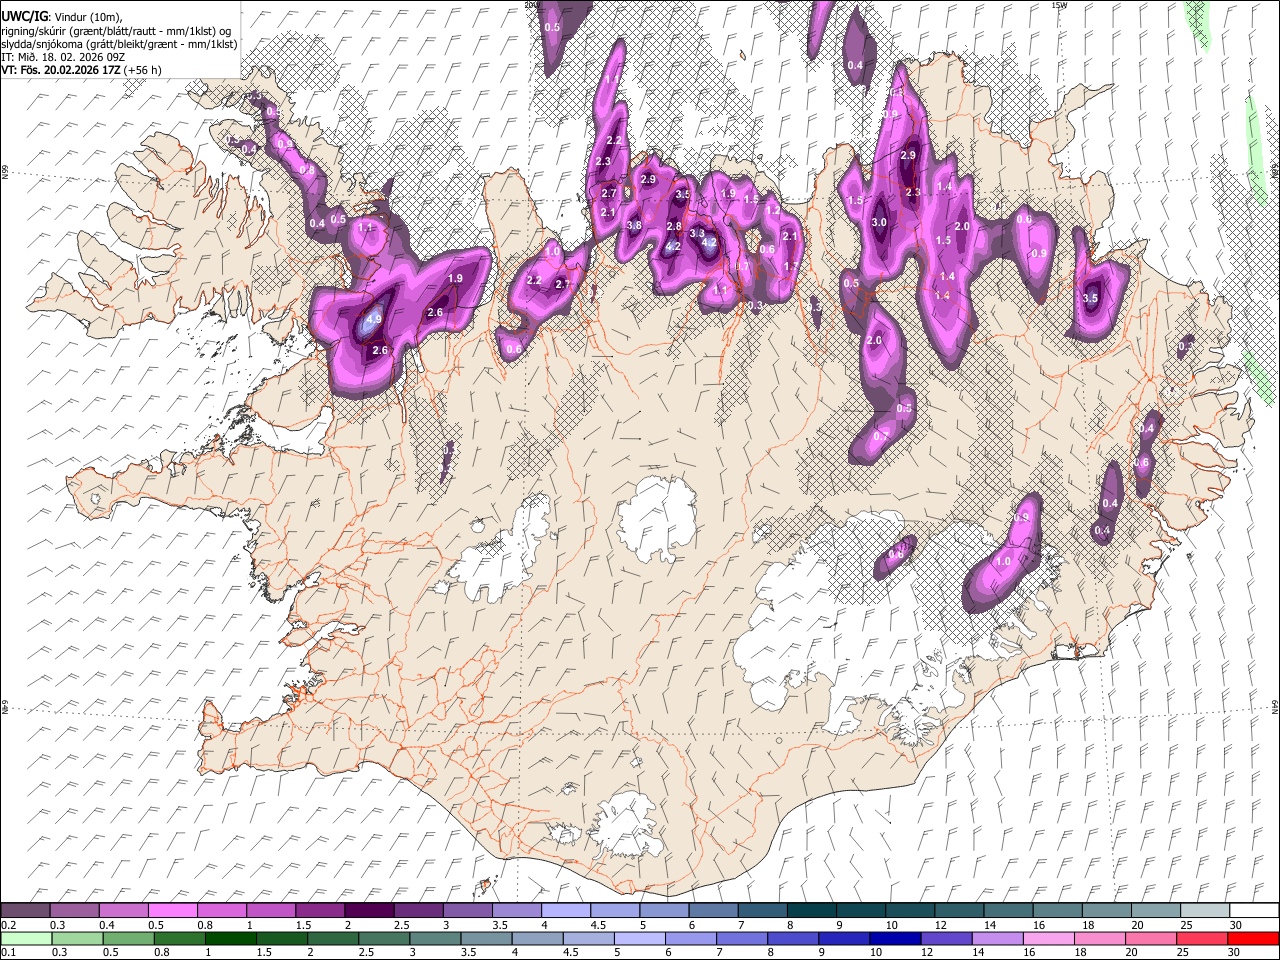The image size is (1280, 960).
Task: Click the dark purple 2 swatch in upper legend
Action: [369, 910]
